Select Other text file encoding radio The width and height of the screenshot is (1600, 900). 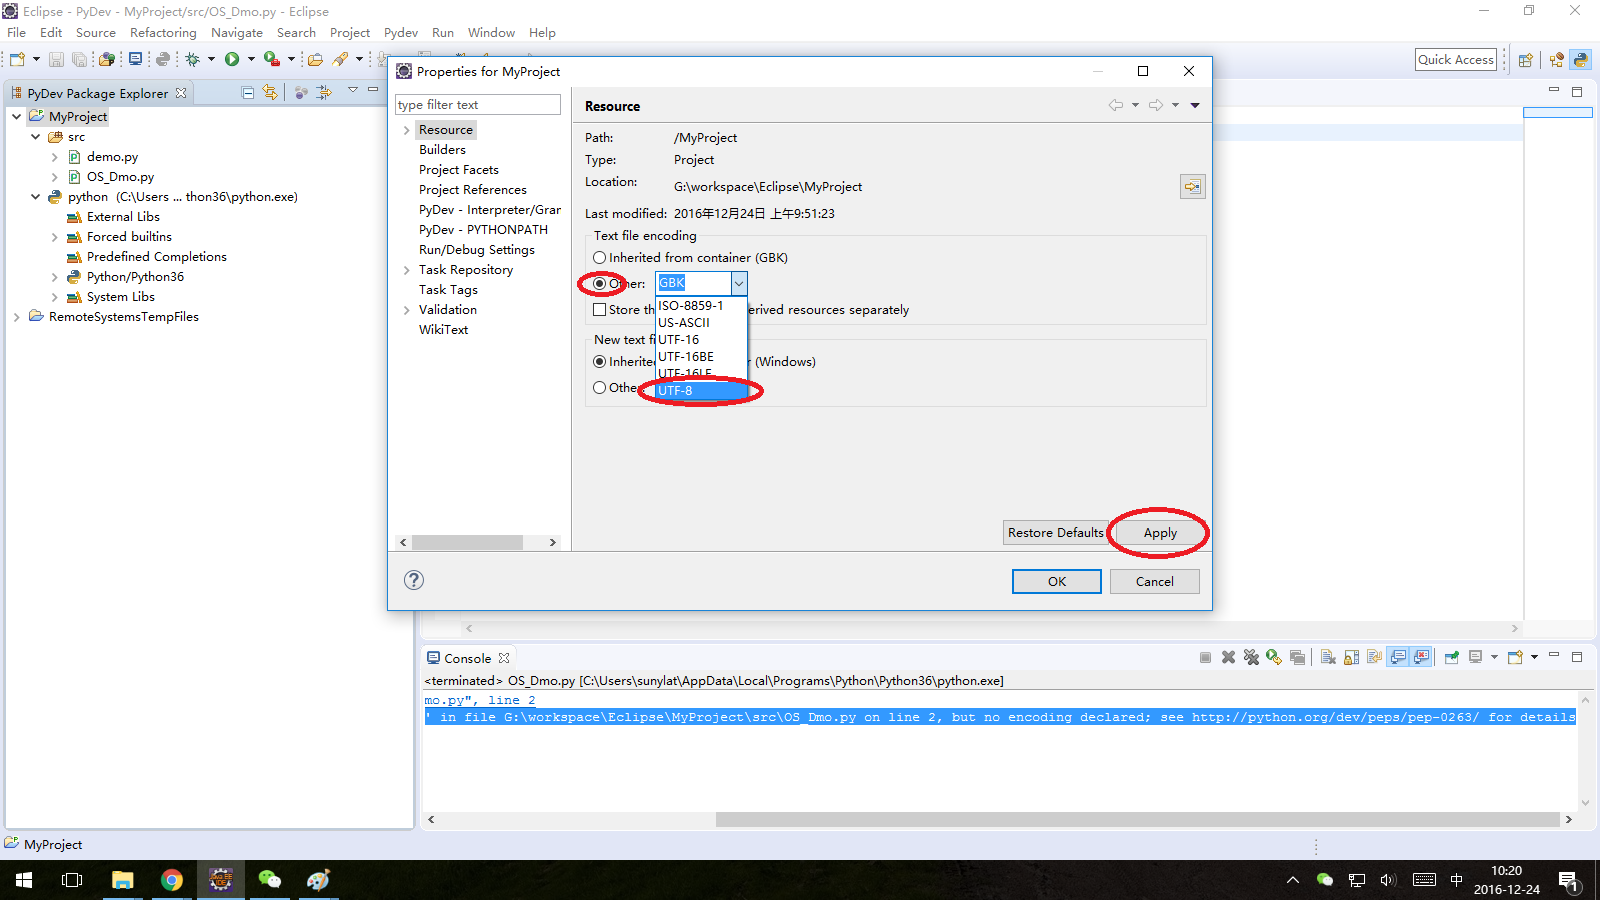click(599, 284)
